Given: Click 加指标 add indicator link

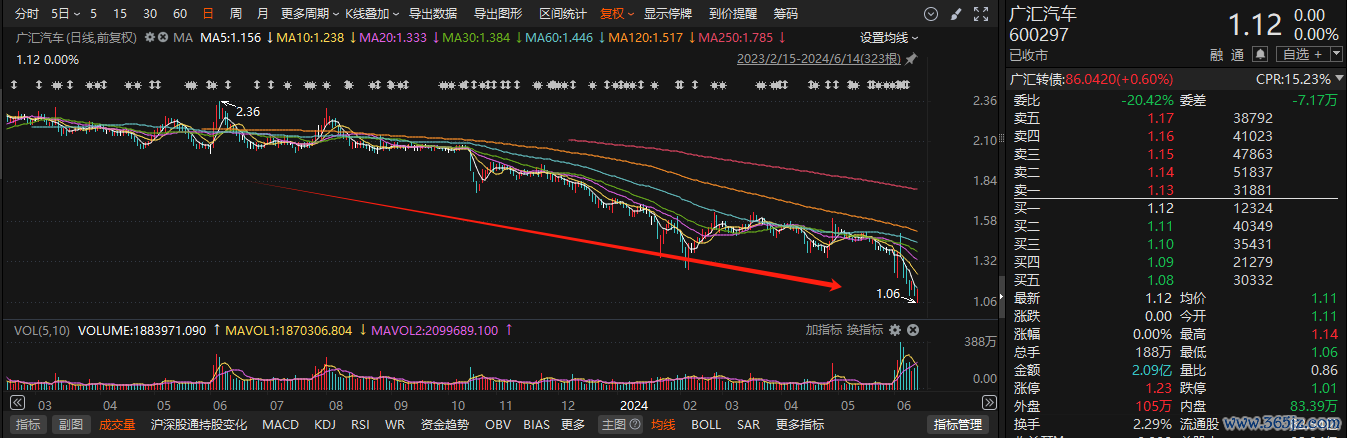Looking at the screenshot, I should pyautogui.click(x=824, y=330).
